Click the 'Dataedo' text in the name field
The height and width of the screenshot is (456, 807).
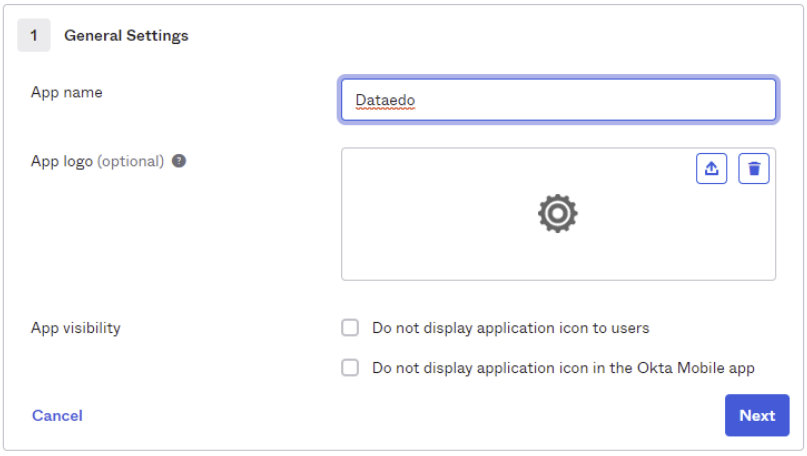pyautogui.click(x=385, y=100)
